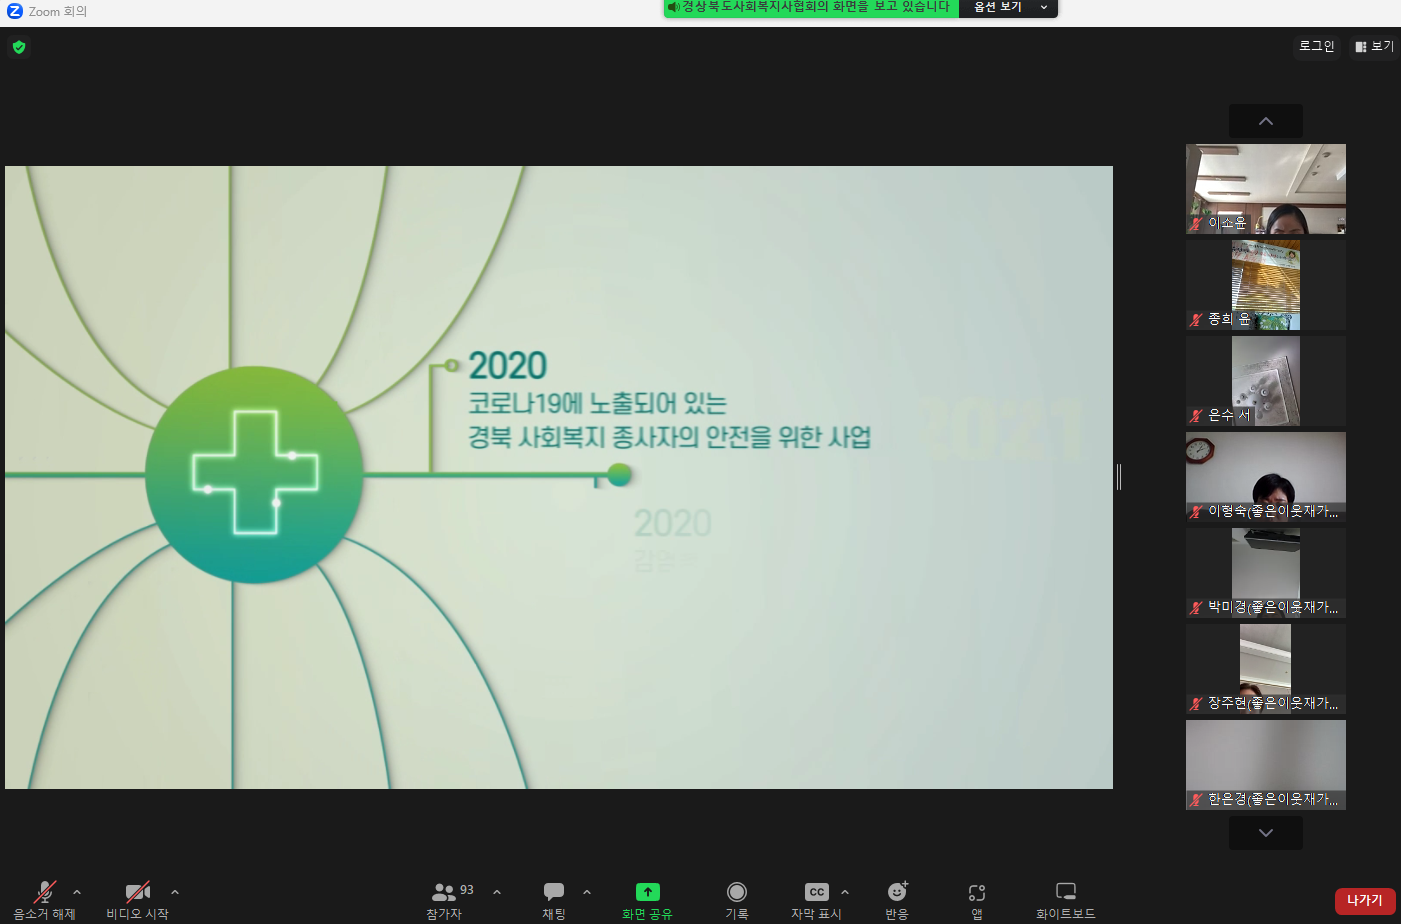This screenshot has height=924, width=1401.
Task: Open the 반응 reactions smiley icon
Action: pyautogui.click(x=897, y=892)
